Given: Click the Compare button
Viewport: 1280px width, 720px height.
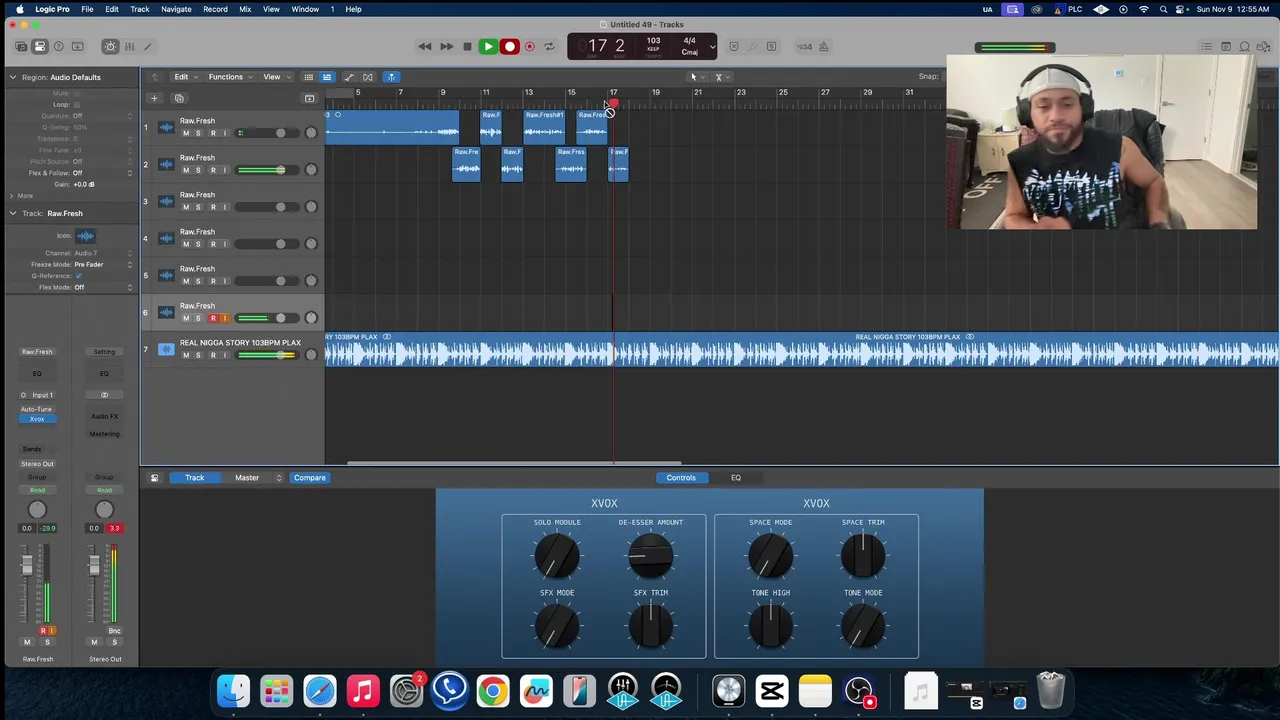Looking at the screenshot, I should pos(309,478).
